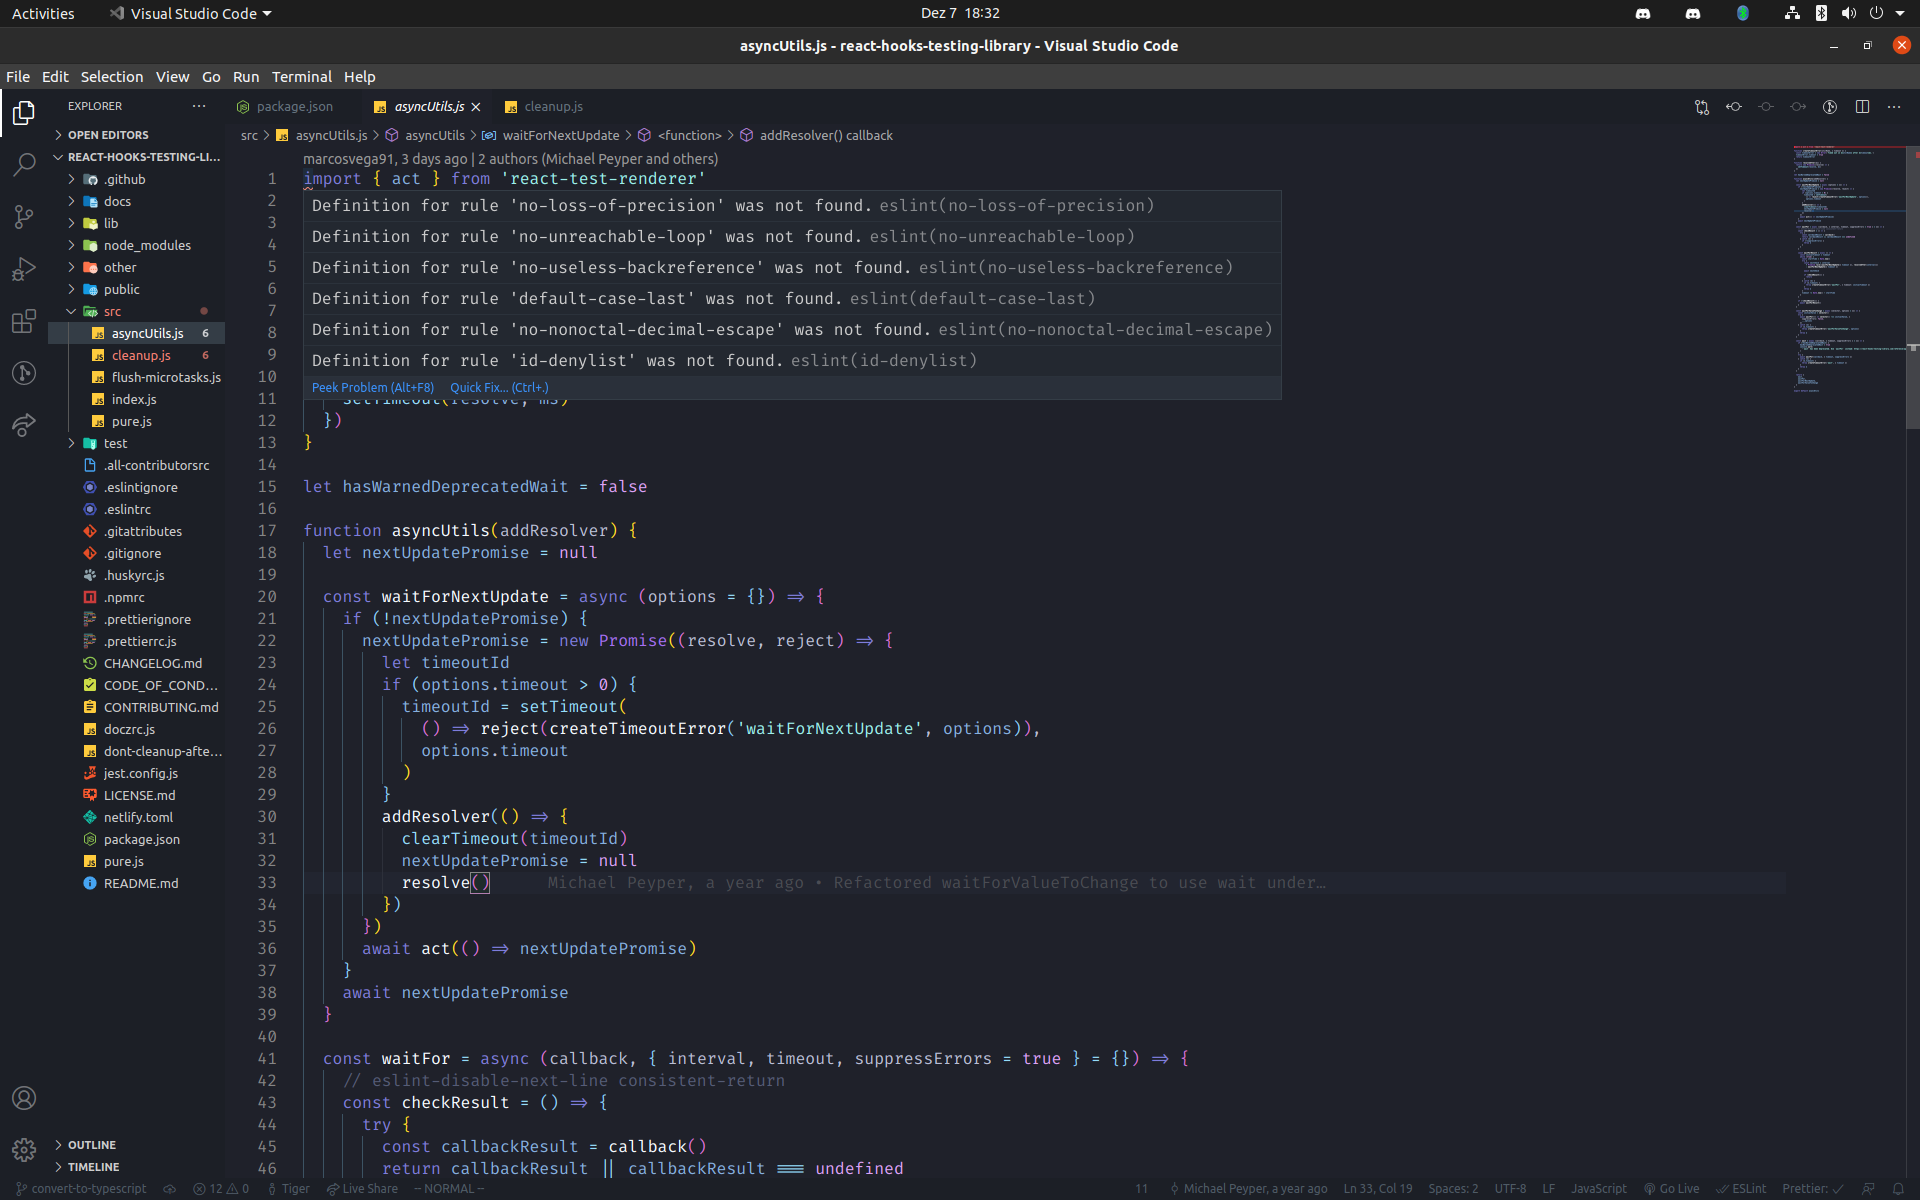Switch to the package.json tab

pyautogui.click(x=294, y=107)
